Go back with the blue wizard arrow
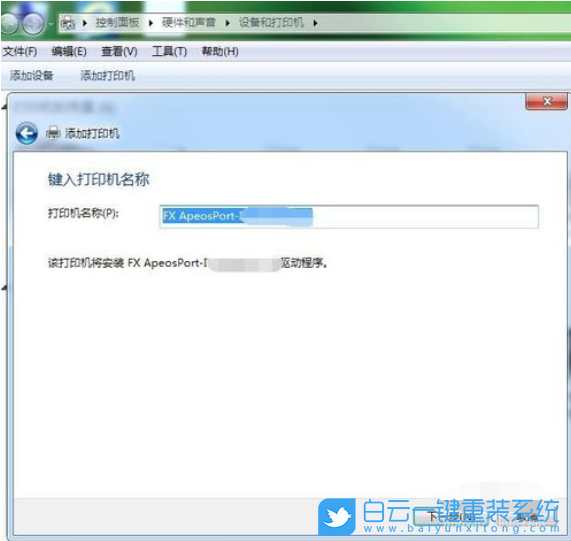Image resolution: width=571 pixels, height=541 pixels. [26, 133]
